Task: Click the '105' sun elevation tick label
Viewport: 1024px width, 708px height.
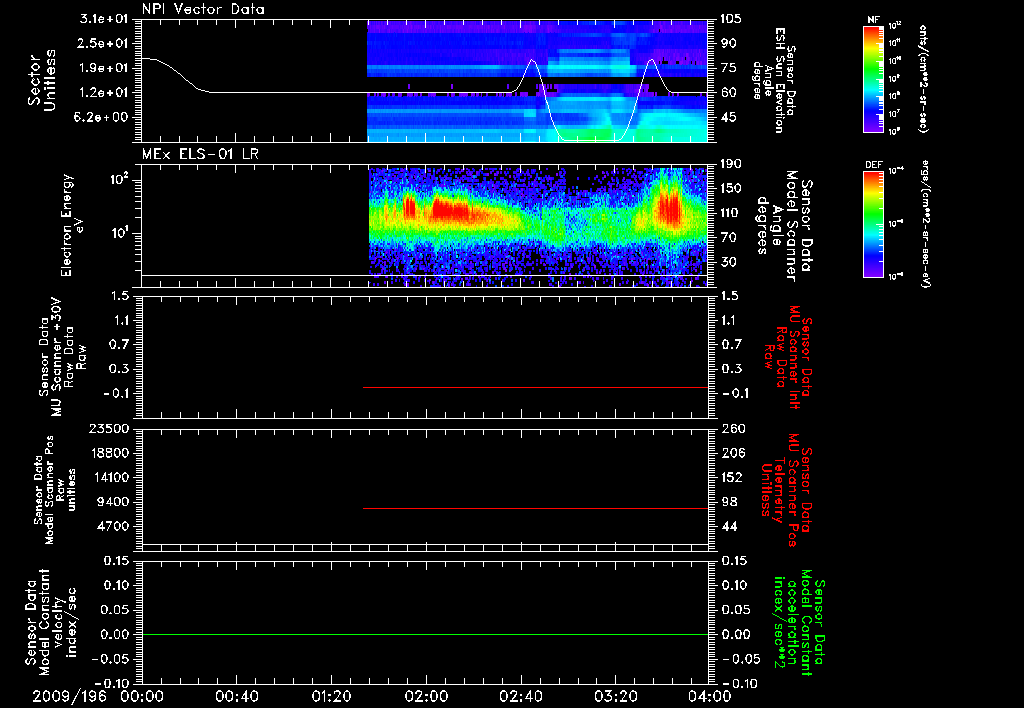Action: 731,18
